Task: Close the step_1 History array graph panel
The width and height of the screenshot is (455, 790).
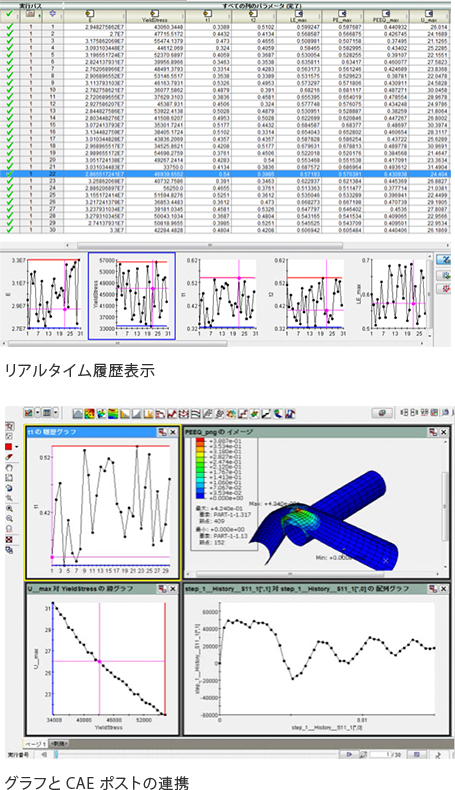Action: pos(443,588)
